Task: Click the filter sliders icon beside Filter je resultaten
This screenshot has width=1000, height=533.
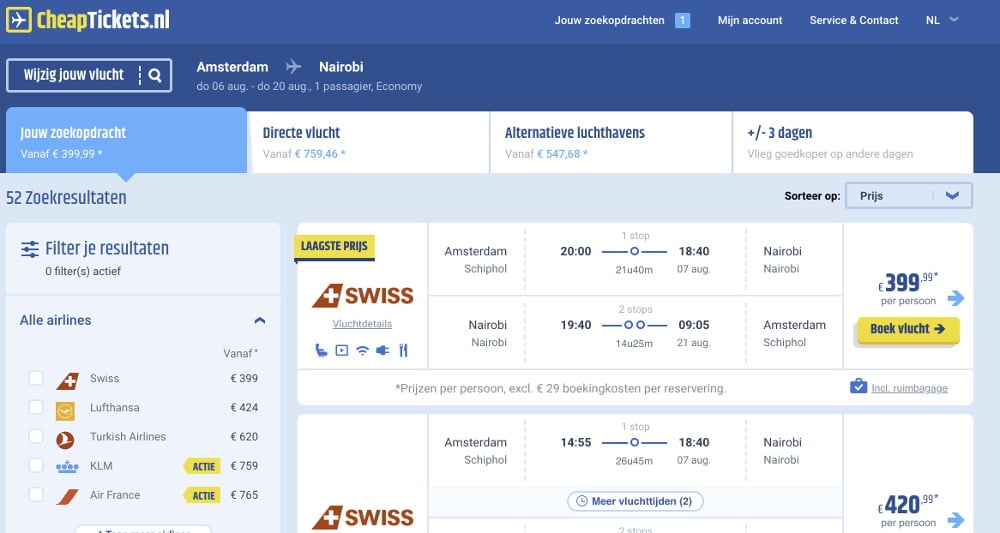Action: [x=30, y=249]
